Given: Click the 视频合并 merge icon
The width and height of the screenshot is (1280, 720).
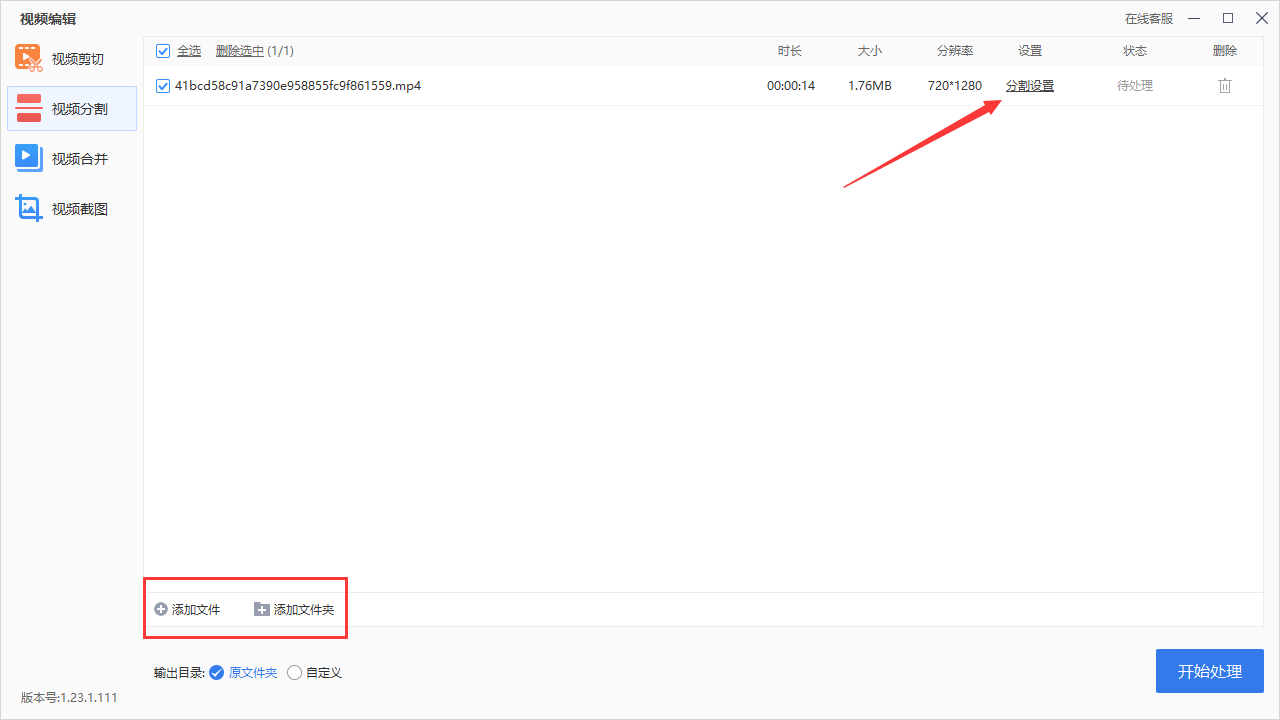Looking at the screenshot, I should (x=29, y=158).
